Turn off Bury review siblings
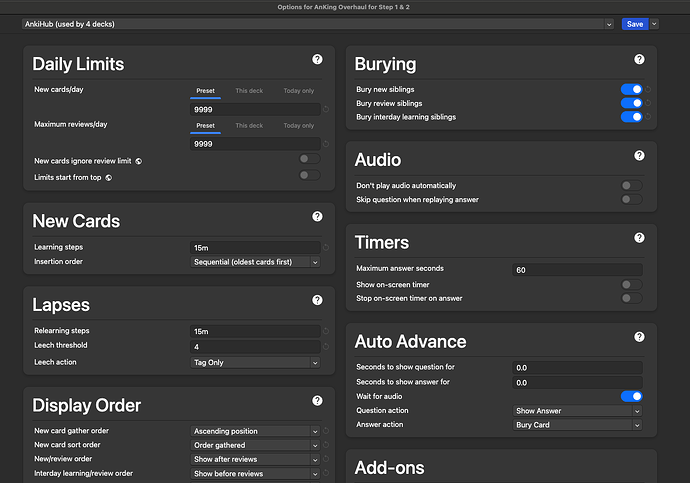 631,103
